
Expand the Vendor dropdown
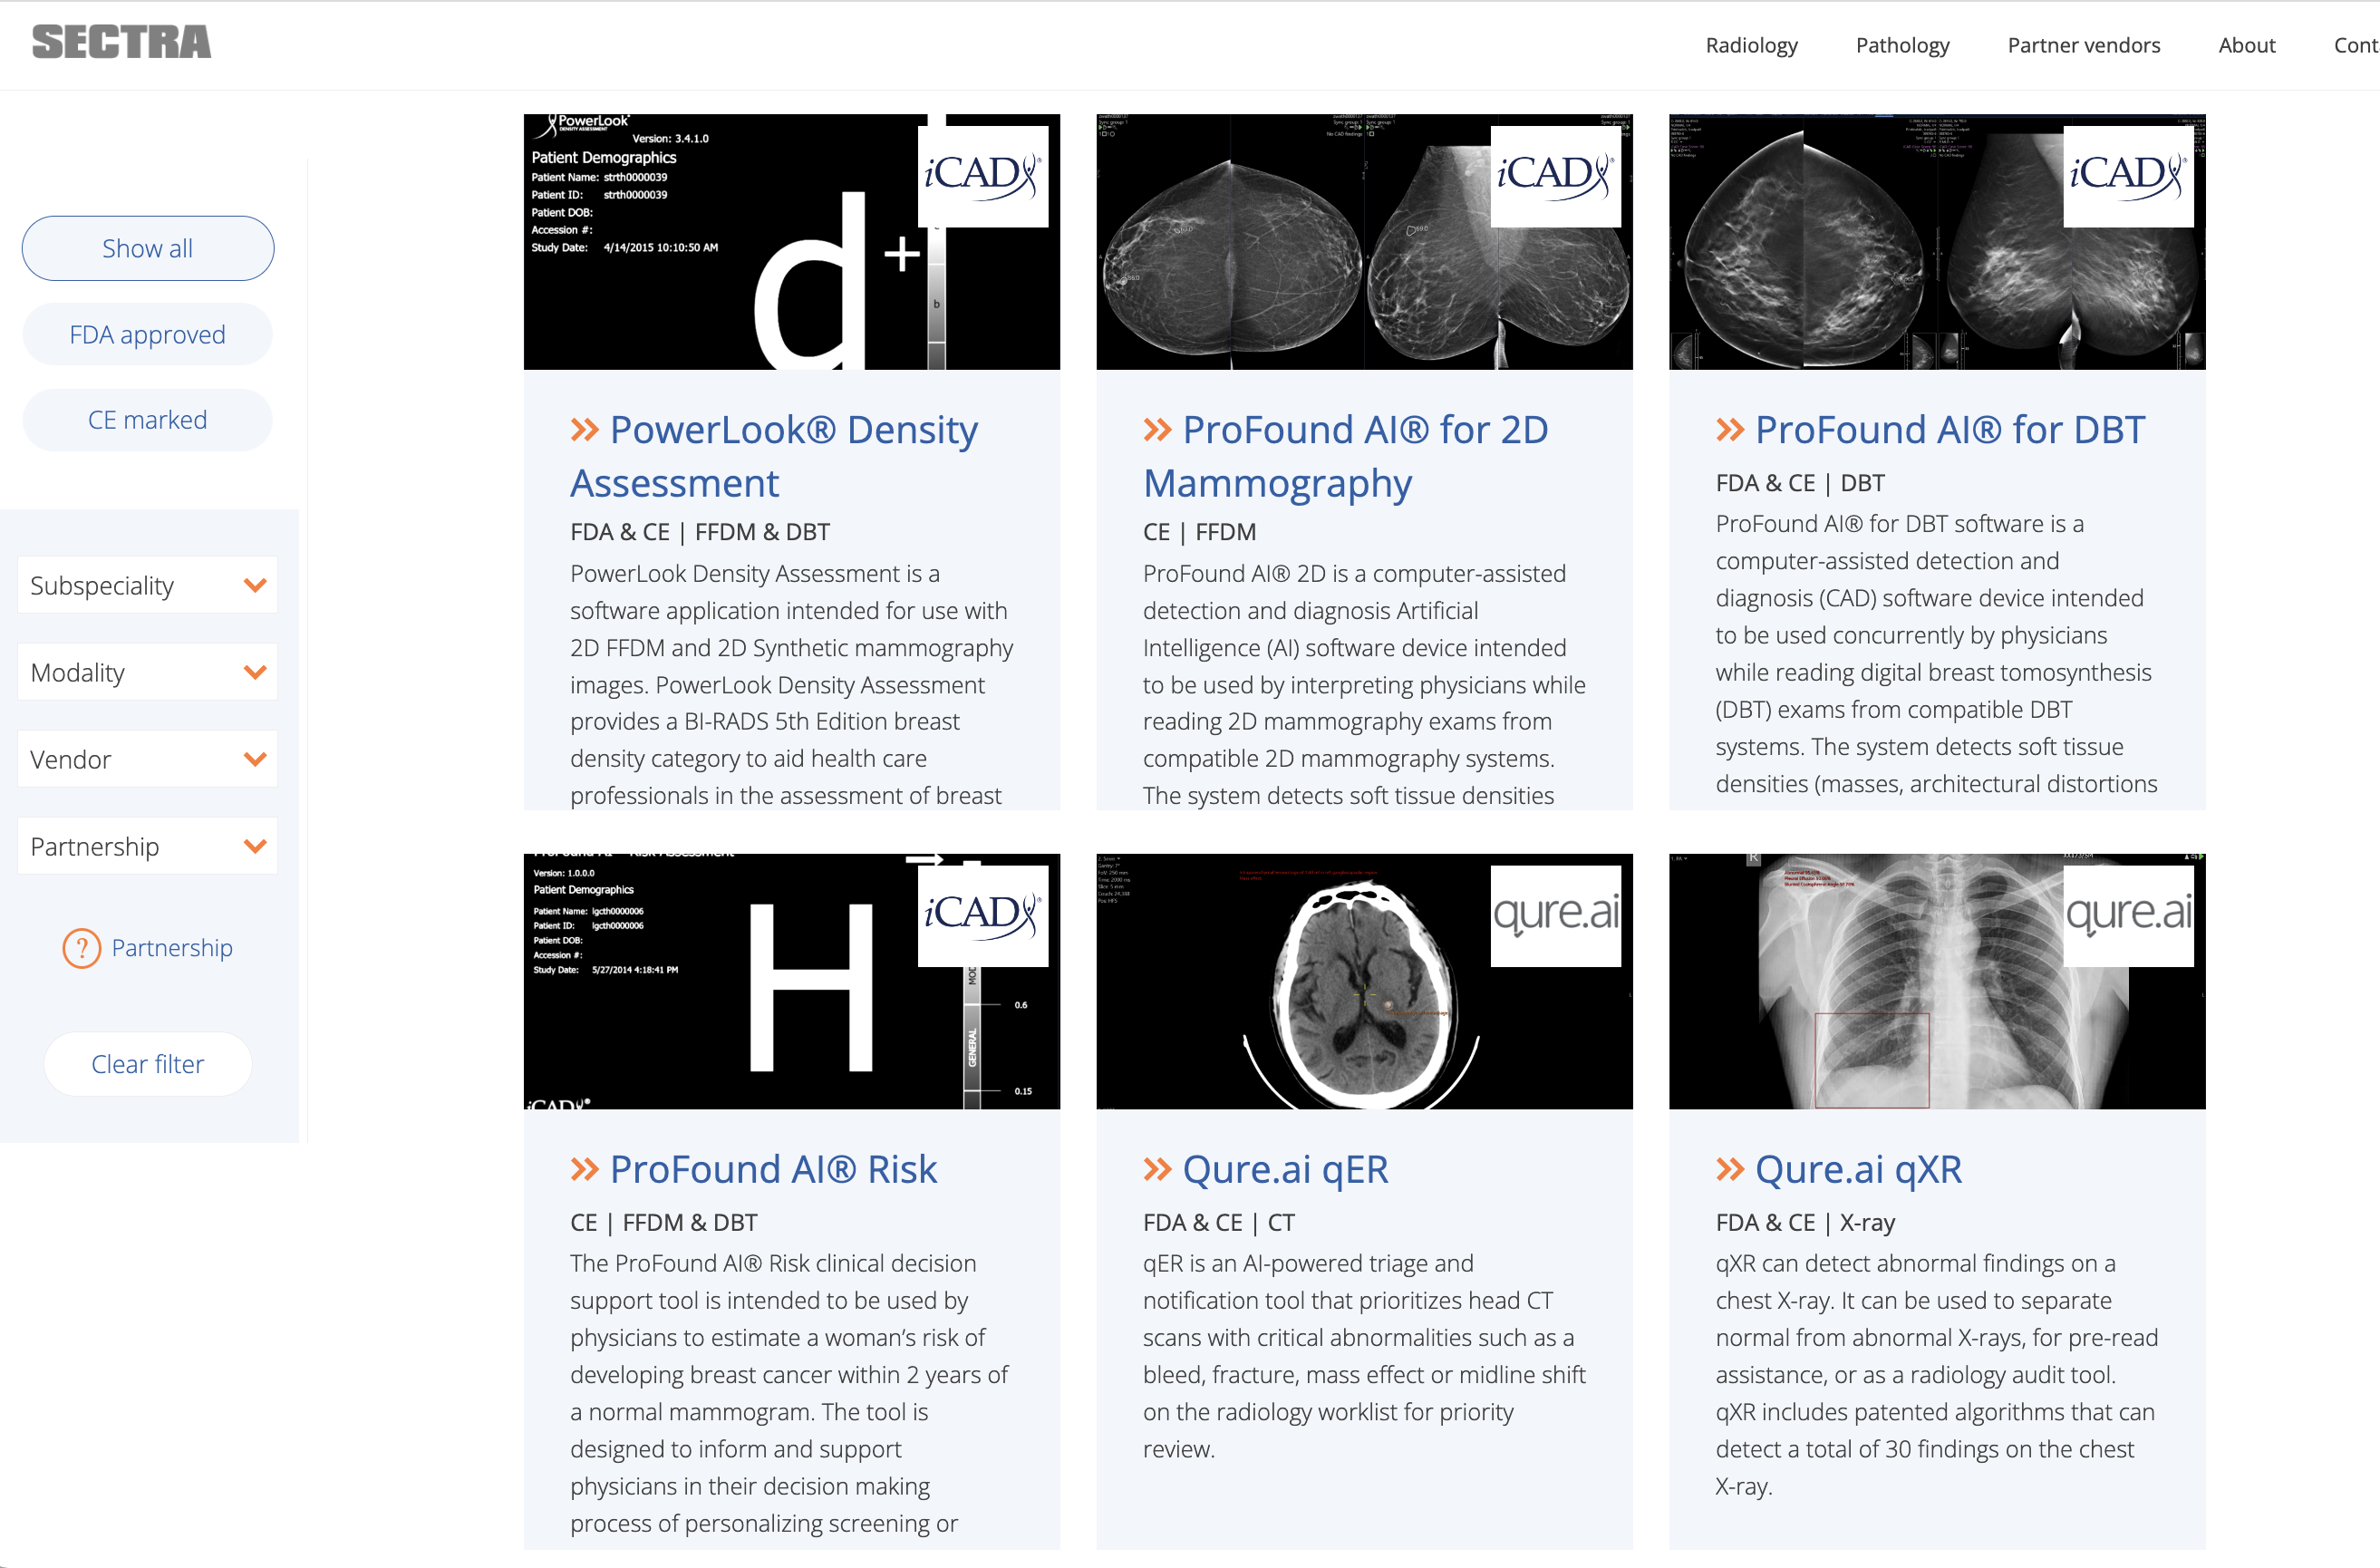click(x=147, y=759)
